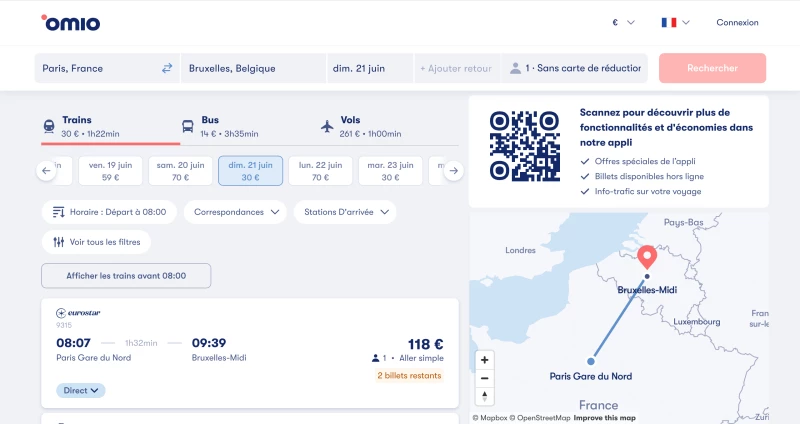Swap origin and destination cities

point(167,68)
